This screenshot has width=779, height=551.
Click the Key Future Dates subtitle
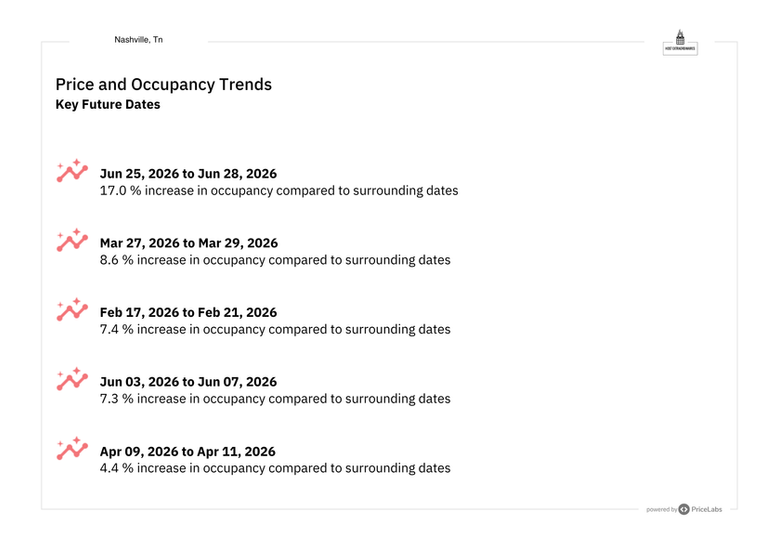pyautogui.click(x=107, y=105)
